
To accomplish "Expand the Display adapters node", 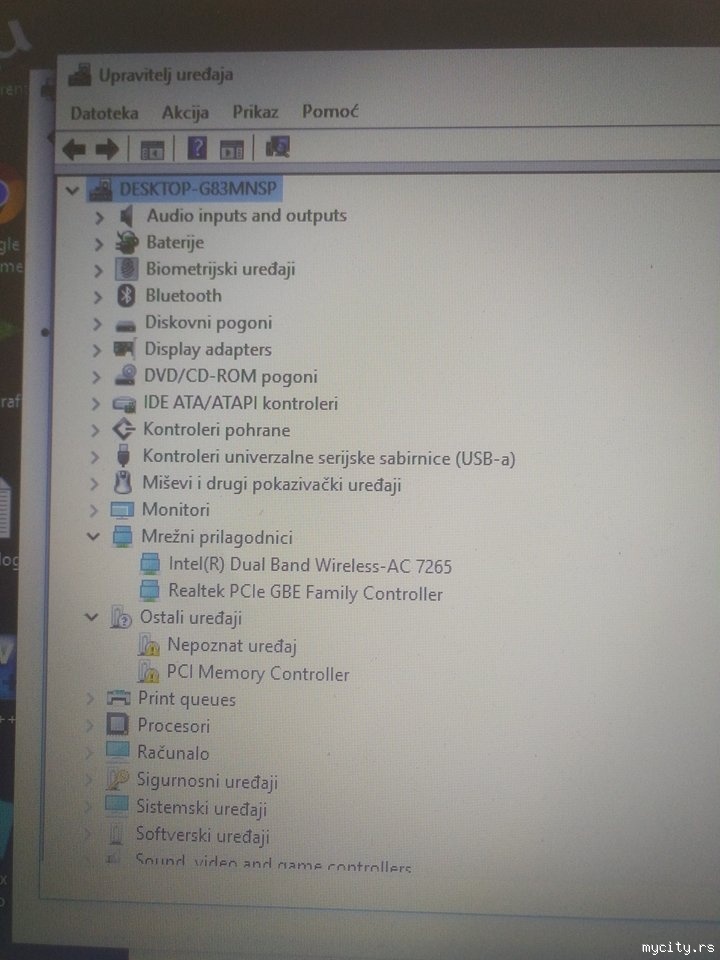I will [x=96, y=350].
